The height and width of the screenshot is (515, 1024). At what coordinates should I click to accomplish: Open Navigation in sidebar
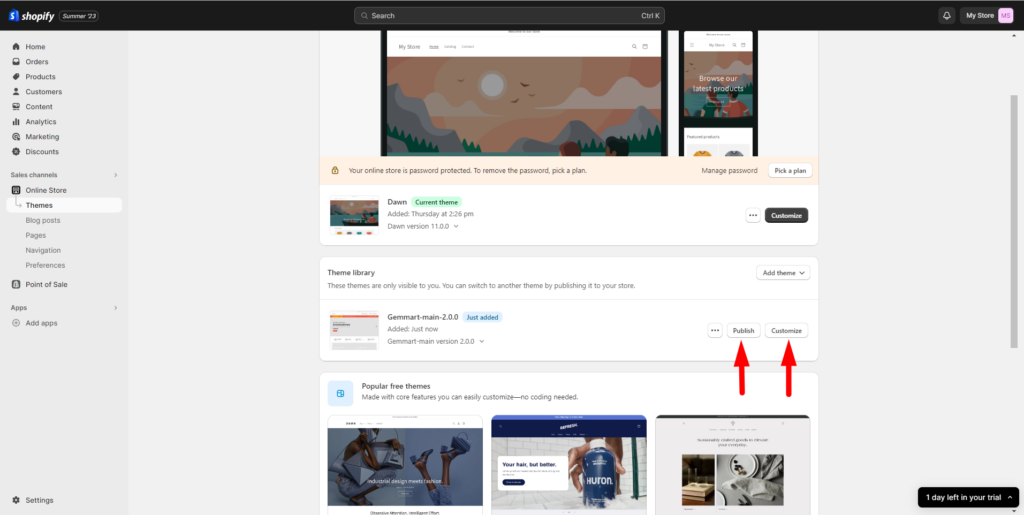(43, 251)
